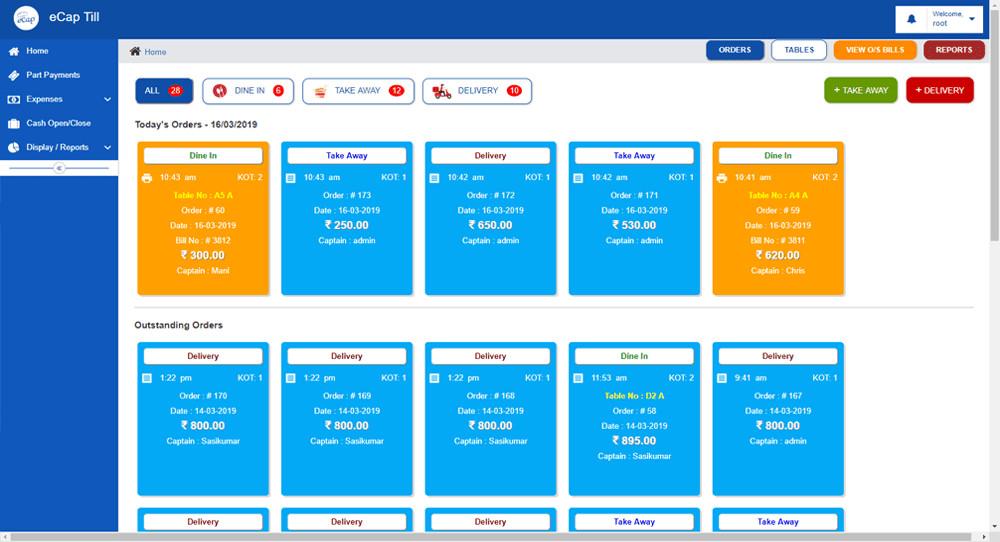Click the horizontal scrollbar at bottom
1000x542 pixels.
[x=491, y=537]
